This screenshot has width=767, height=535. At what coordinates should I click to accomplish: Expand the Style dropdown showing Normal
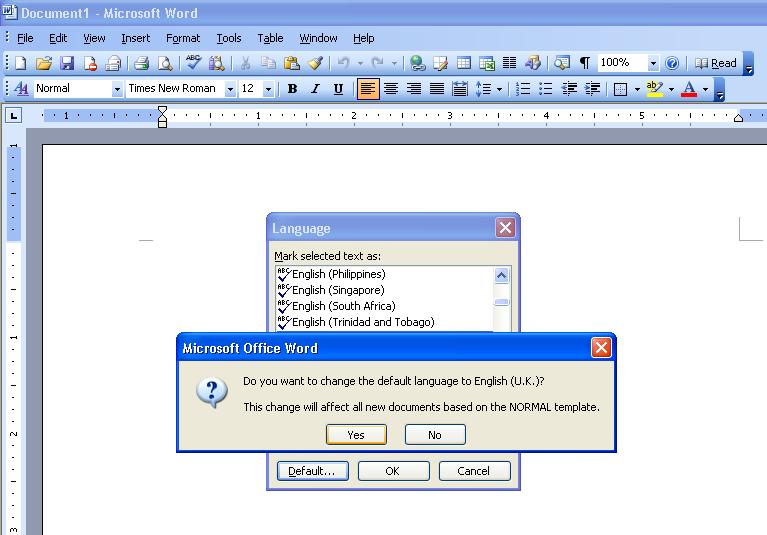click(x=117, y=89)
